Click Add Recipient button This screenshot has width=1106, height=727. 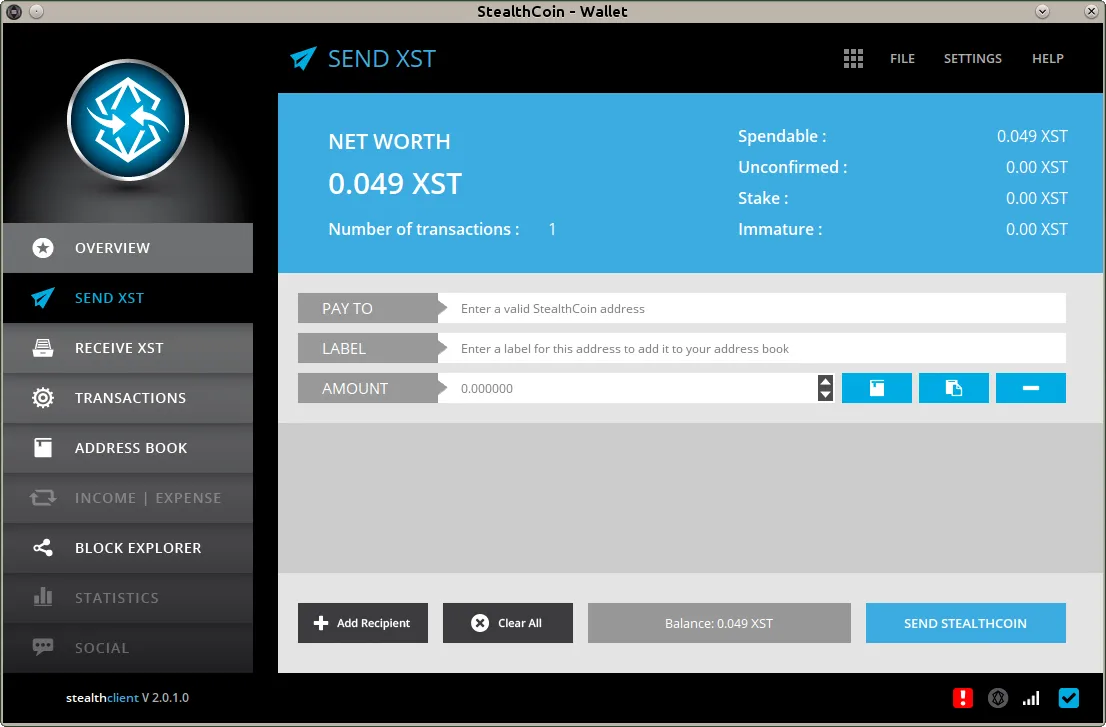coord(363,623)
